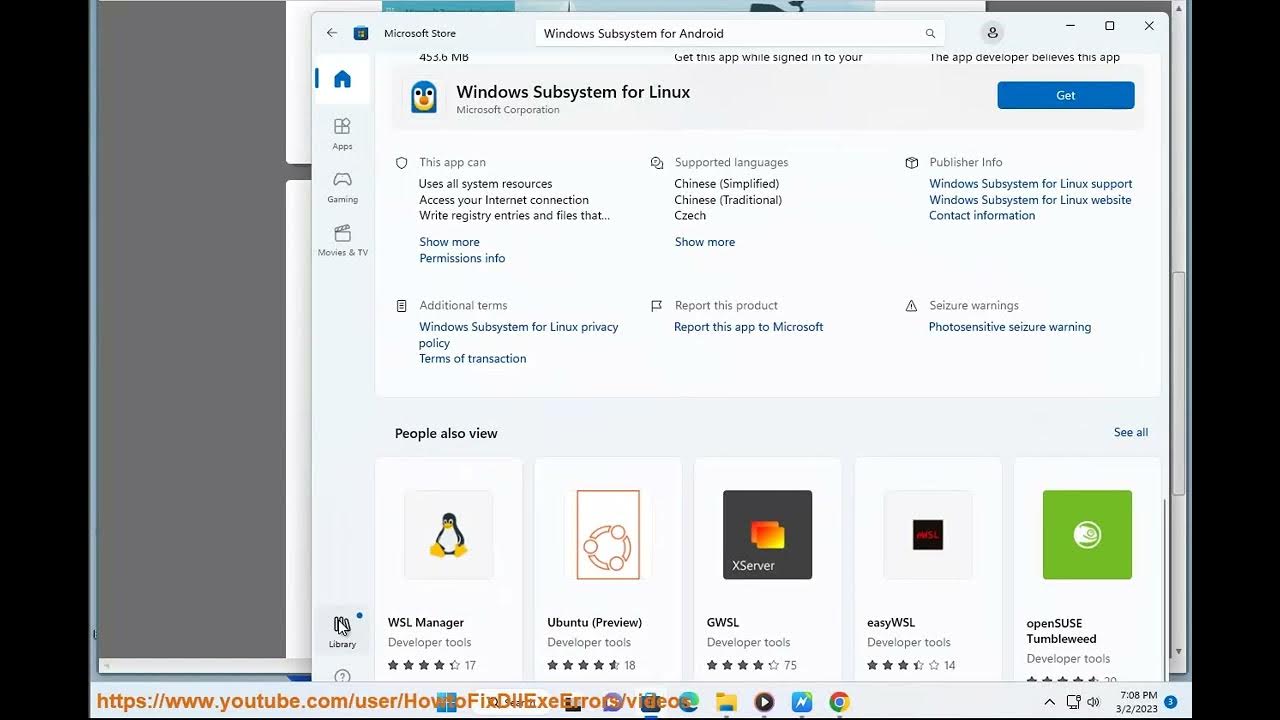Open the Windows Subsystem for Linux privacy policy
Screen dimensions: 1280x720
[518, 334]
